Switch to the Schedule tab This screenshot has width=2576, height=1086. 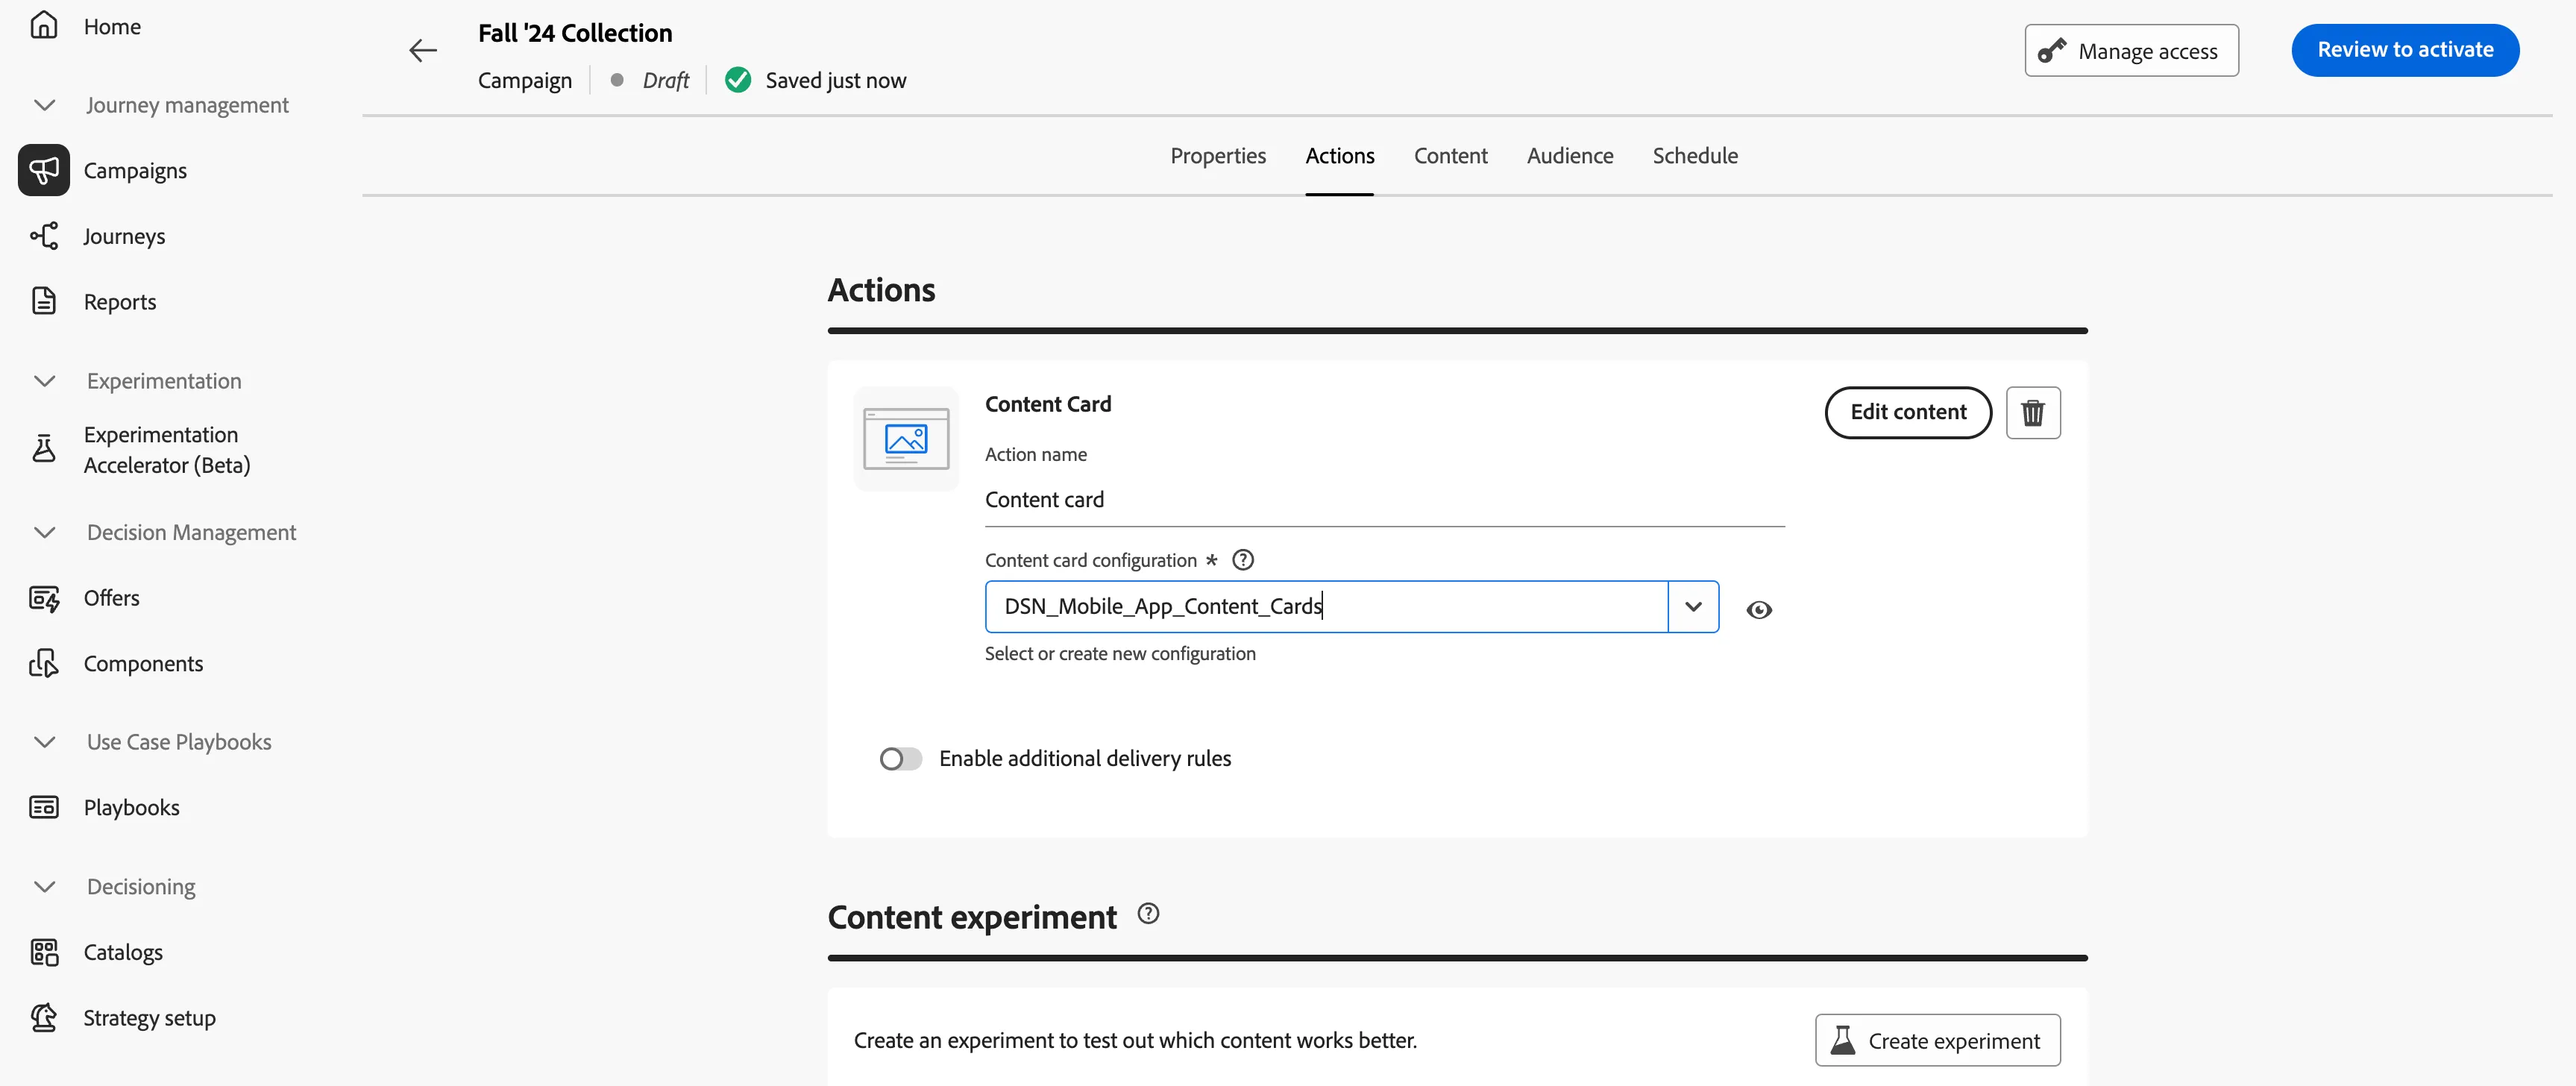(1695, 156)
